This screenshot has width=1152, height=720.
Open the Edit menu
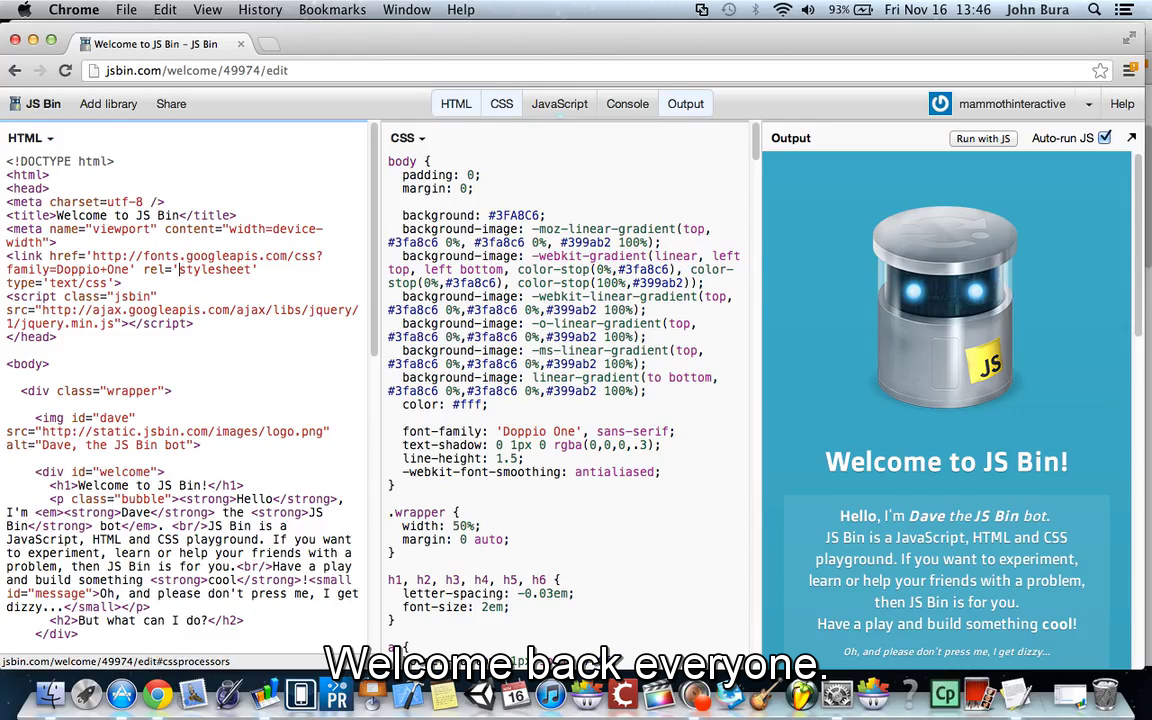point(165,10)
